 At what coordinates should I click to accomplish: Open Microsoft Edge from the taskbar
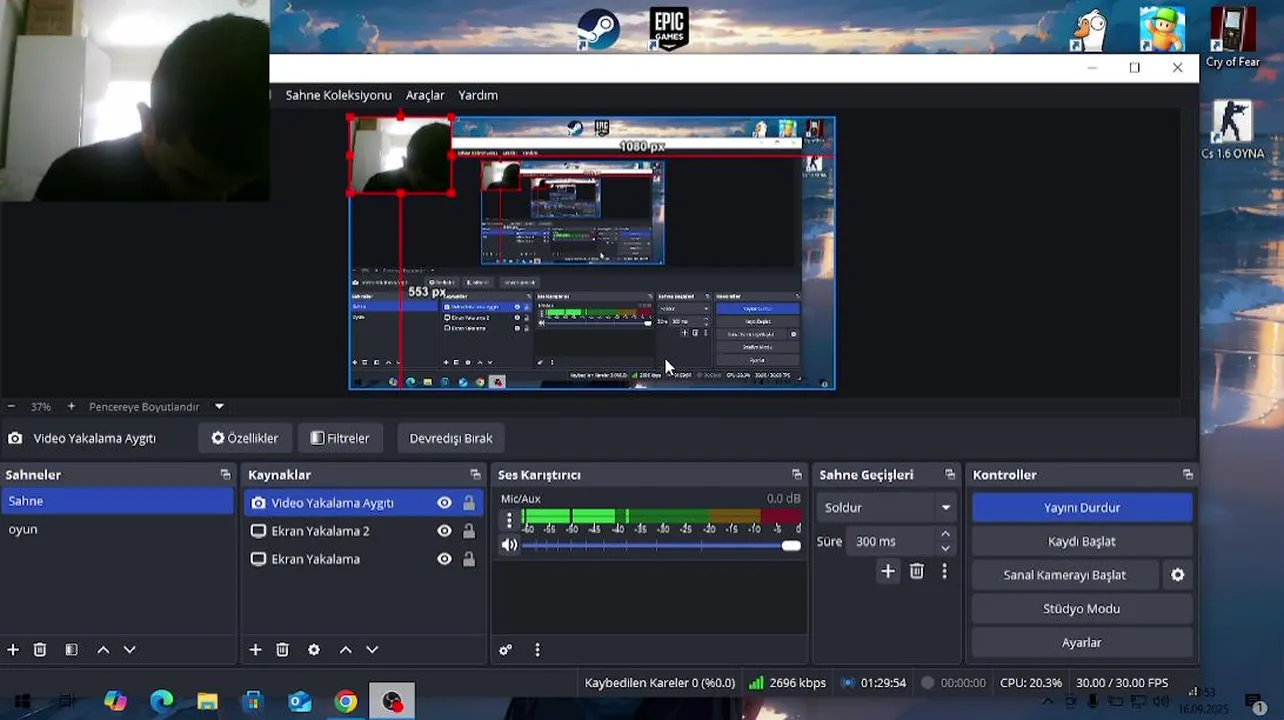pos(162,702)
